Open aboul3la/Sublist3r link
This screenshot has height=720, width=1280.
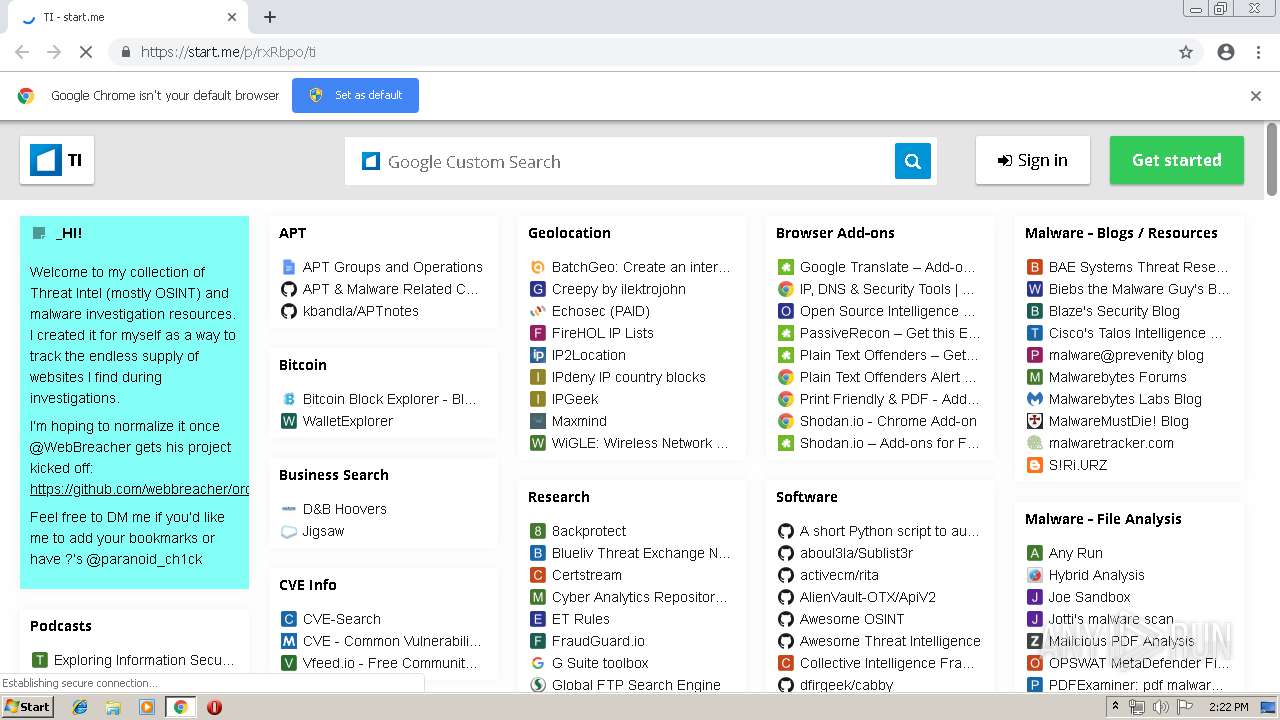[x=856, y=553]
